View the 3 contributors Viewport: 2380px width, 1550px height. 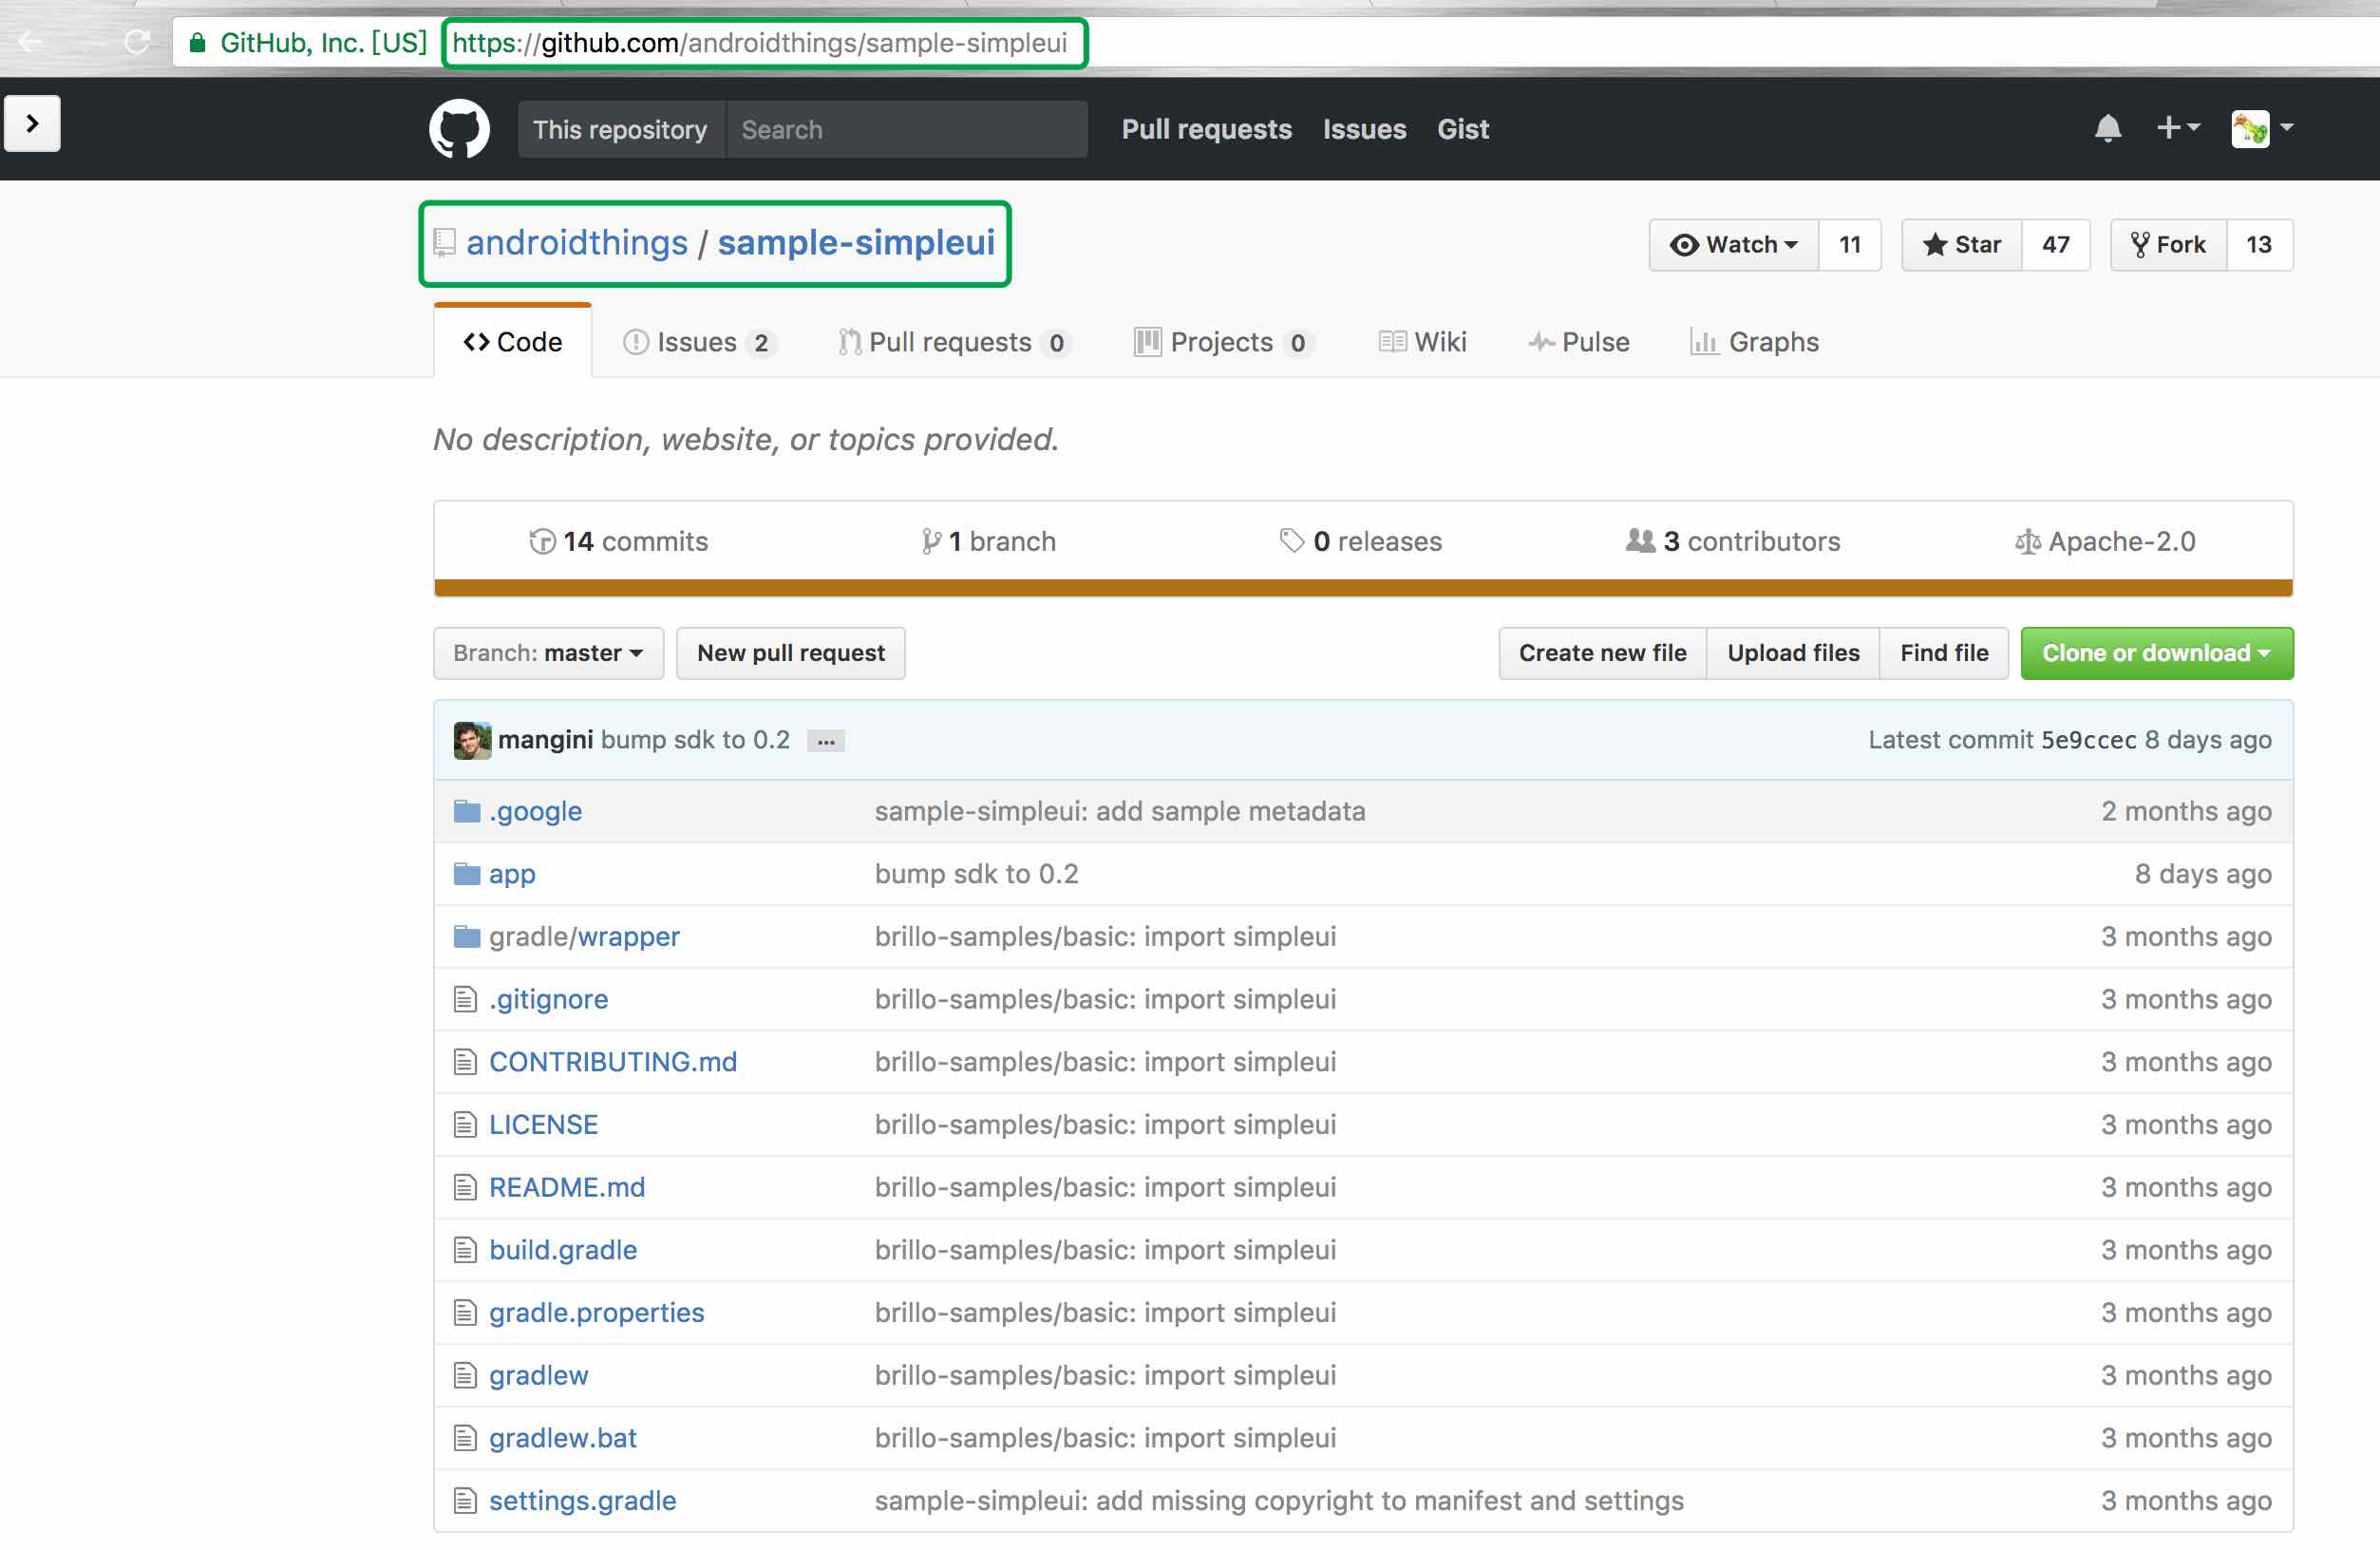1733,541
